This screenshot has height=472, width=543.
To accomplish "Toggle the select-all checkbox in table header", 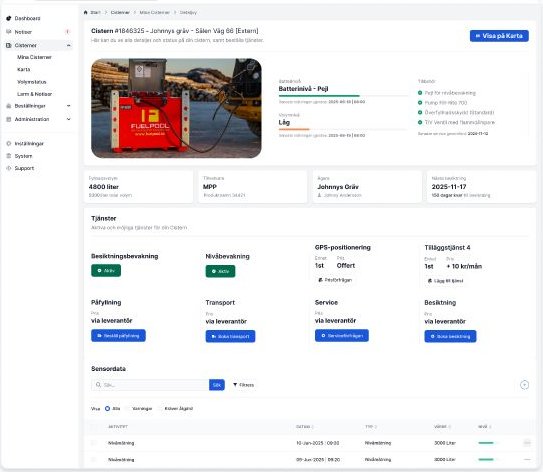I will (x=94, y=427).
